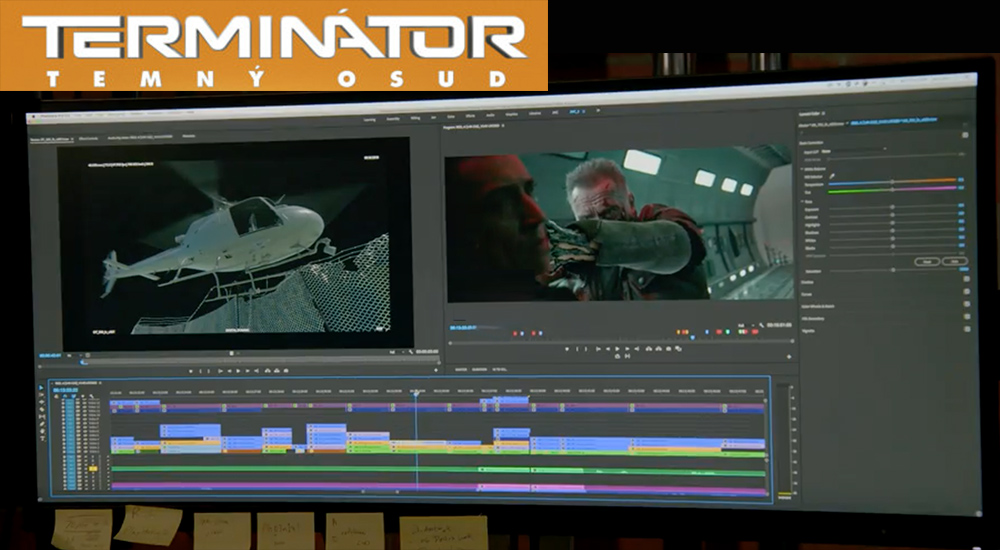Select the Track Select Forward tool
The height and width of the screenshot is (550, 1000).
pos(41,395)
